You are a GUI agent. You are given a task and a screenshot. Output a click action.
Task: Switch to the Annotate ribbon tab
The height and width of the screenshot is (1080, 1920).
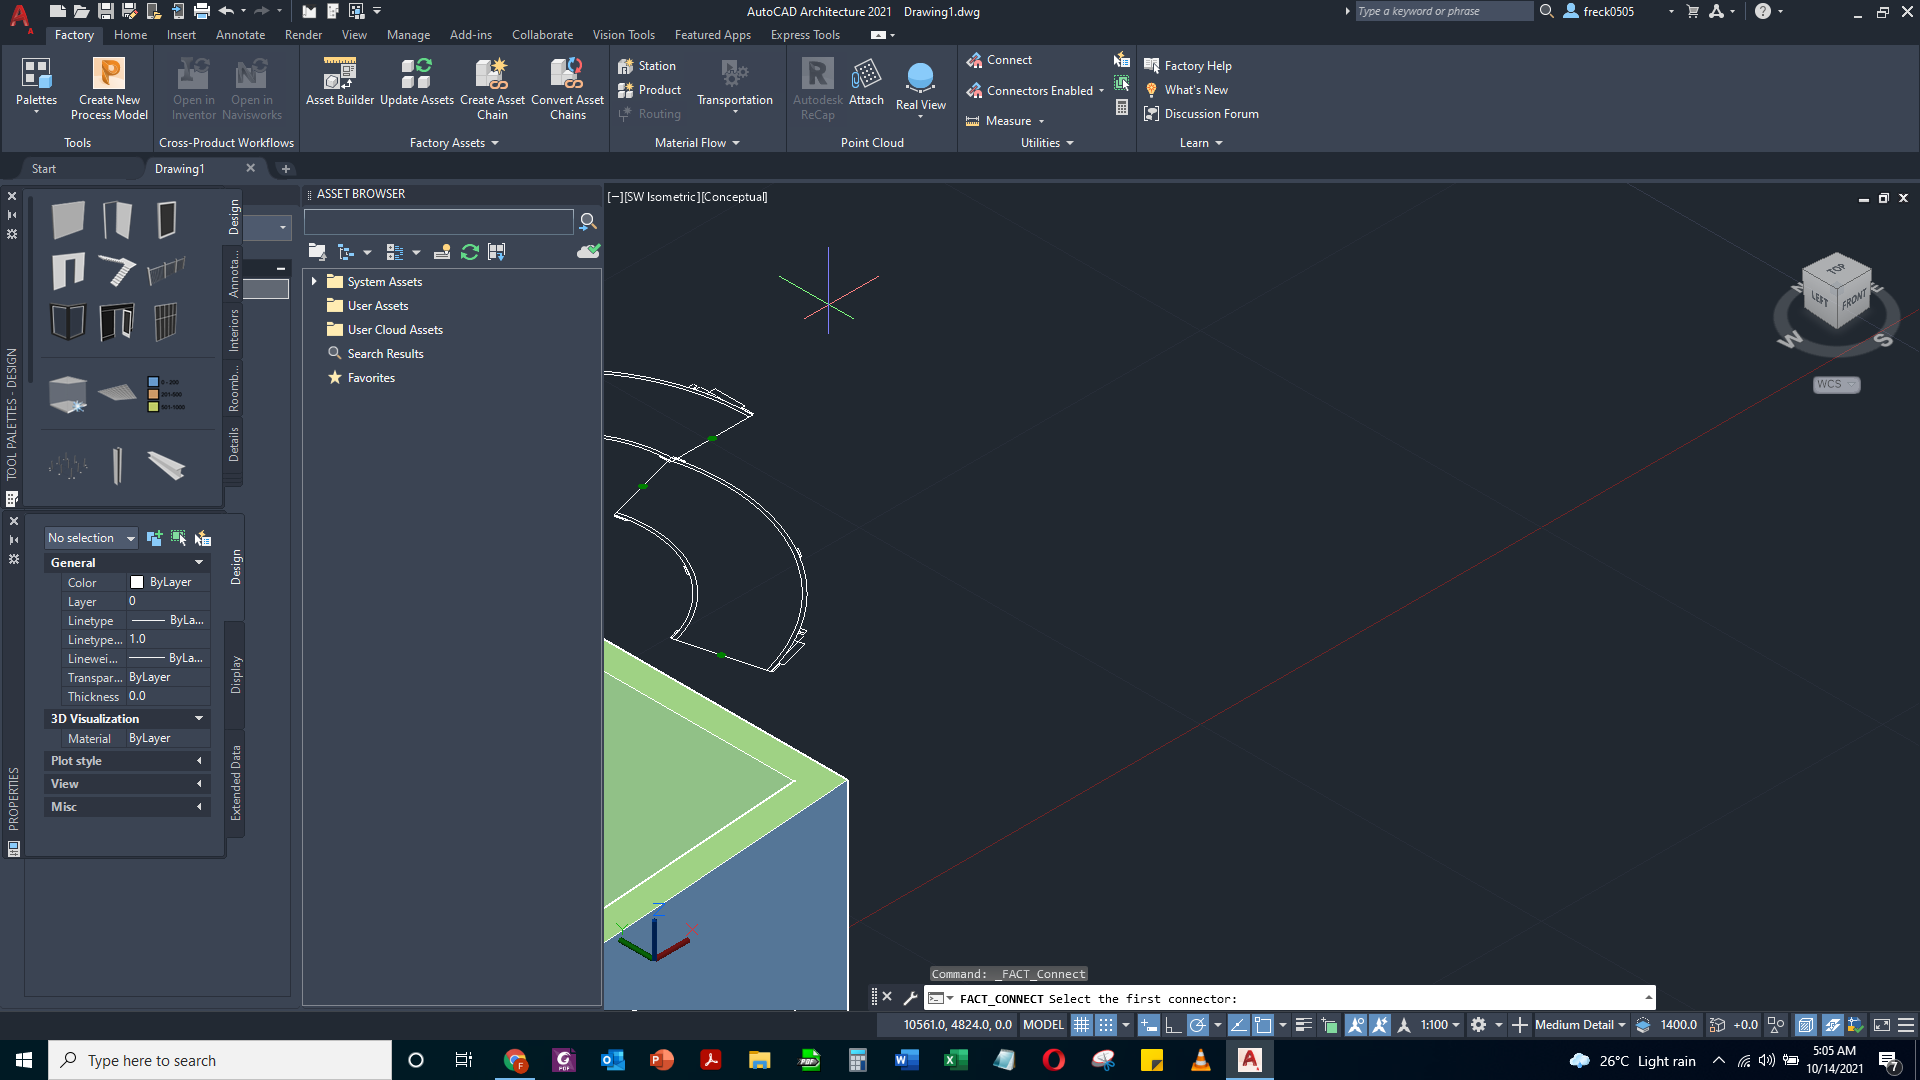(240, 34)
